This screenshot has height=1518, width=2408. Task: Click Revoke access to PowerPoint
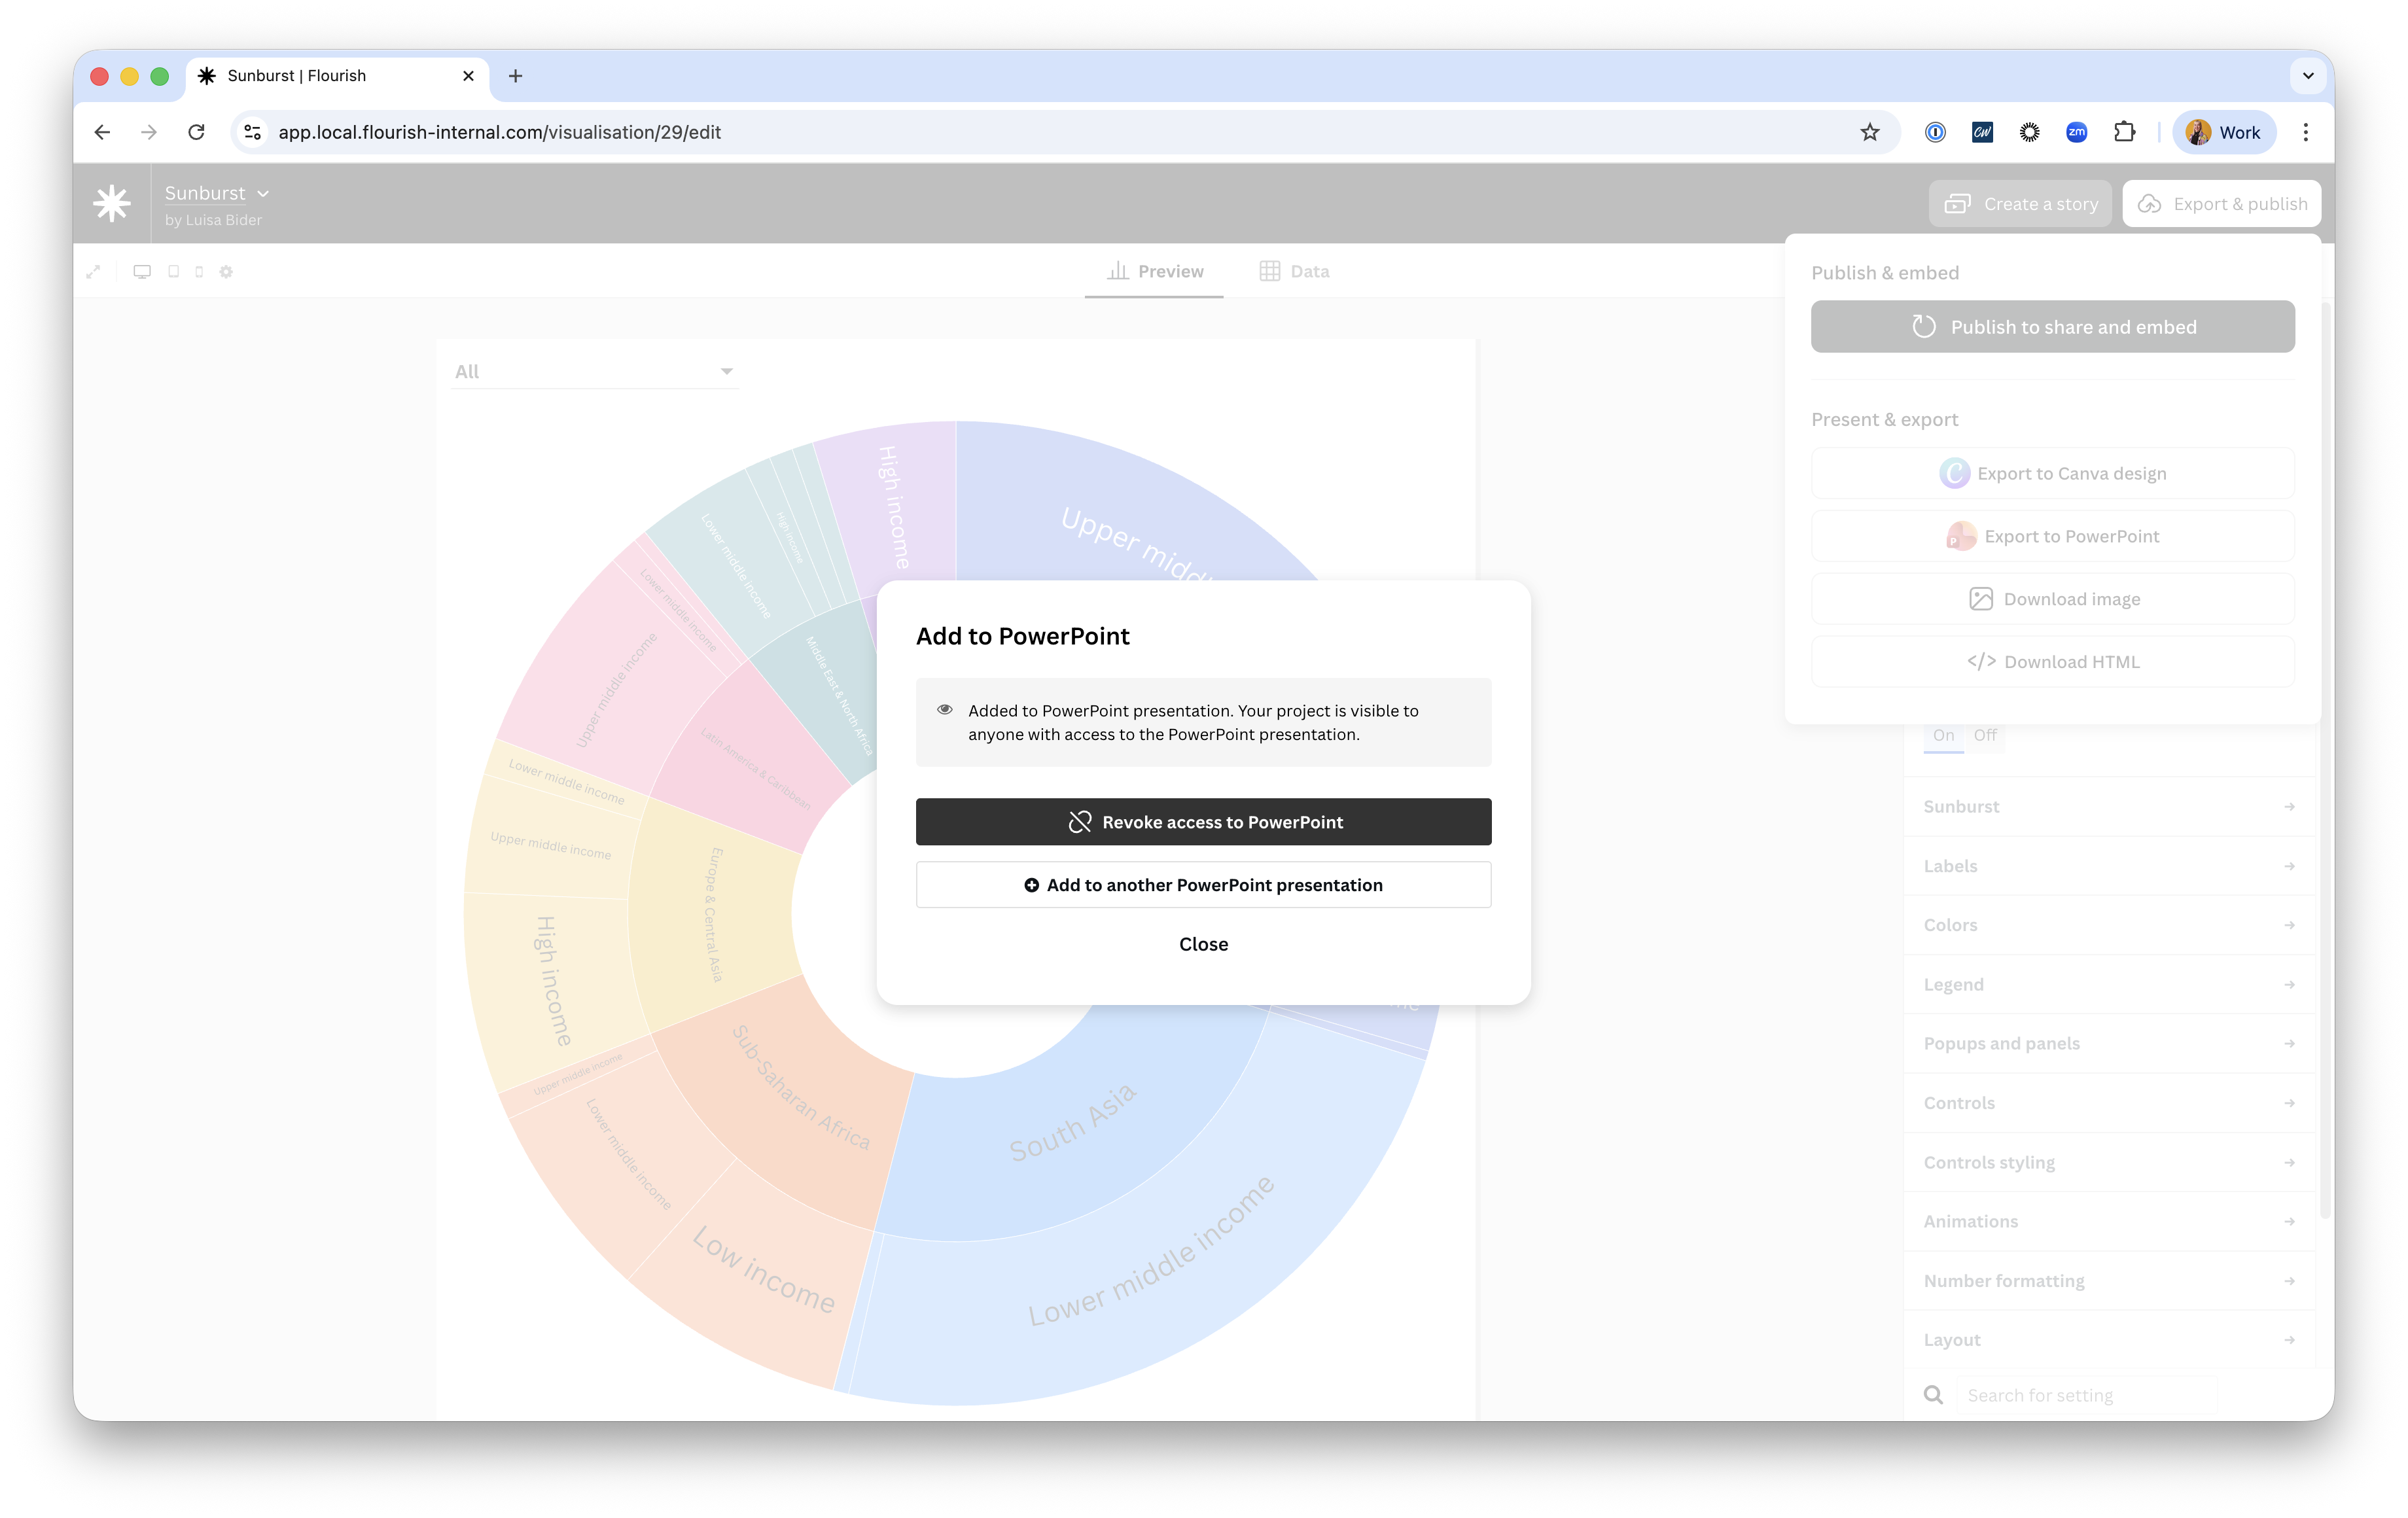click(1203, 822)
